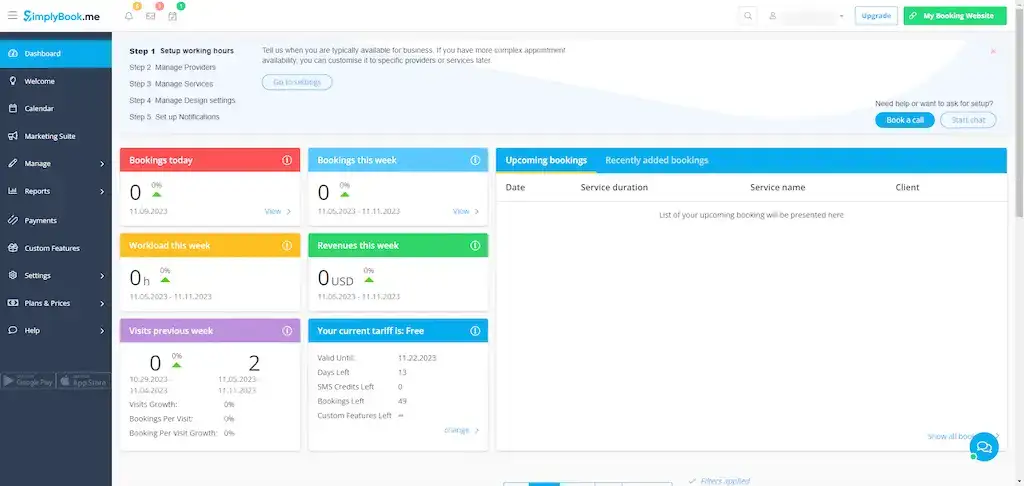Open Calendar from the sidebar
Image resolution: width=1024 pixels, height=486 pixels.
[x=39, y=108]
